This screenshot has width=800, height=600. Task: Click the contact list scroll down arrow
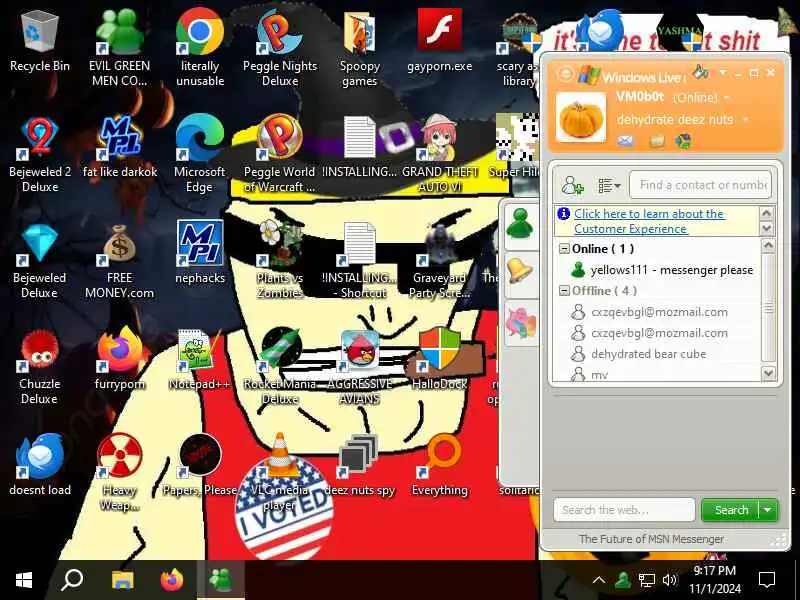click(768, 373)
